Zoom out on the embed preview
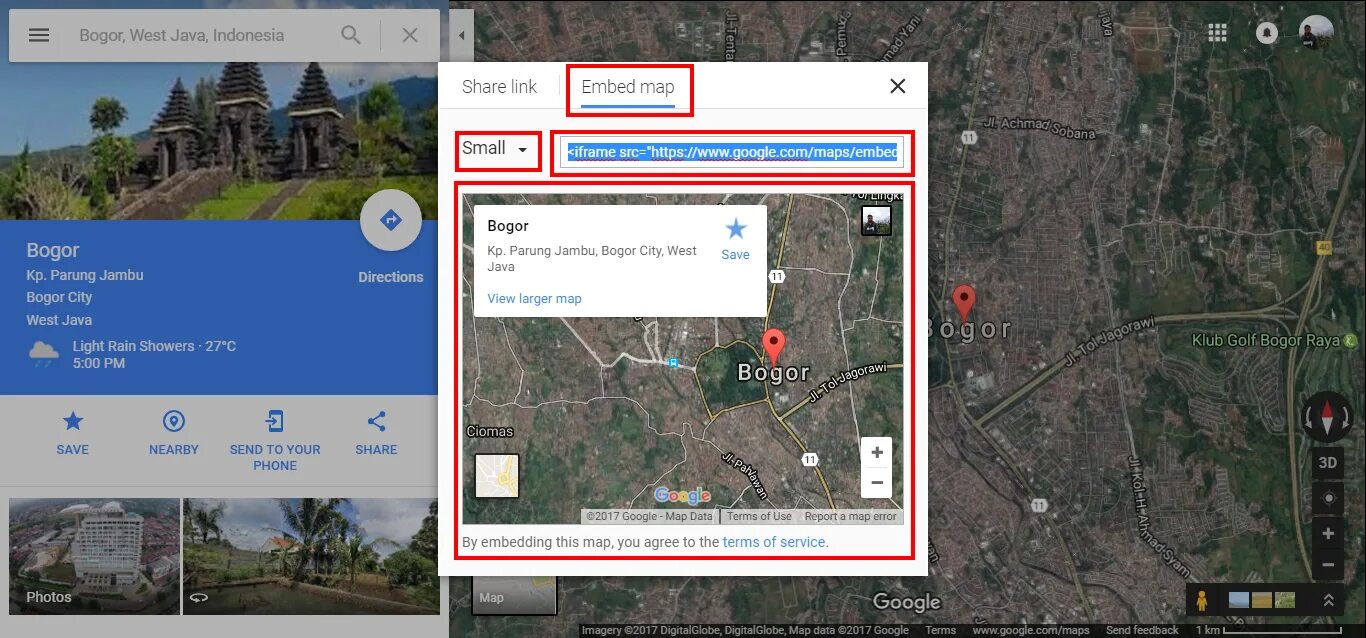The image size is (1366, 638). tap(877, 483)
